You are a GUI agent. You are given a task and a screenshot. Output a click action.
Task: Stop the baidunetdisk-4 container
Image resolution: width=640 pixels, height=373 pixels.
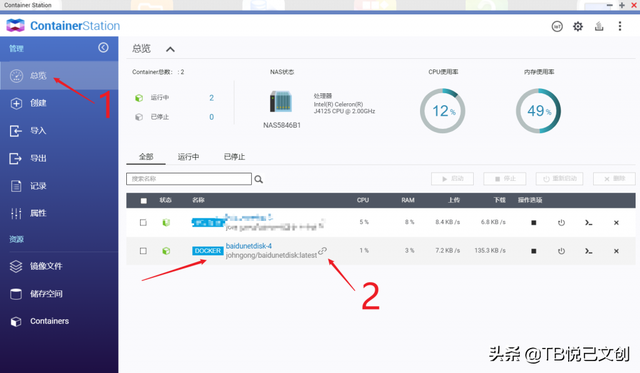[x=533, y=251]
